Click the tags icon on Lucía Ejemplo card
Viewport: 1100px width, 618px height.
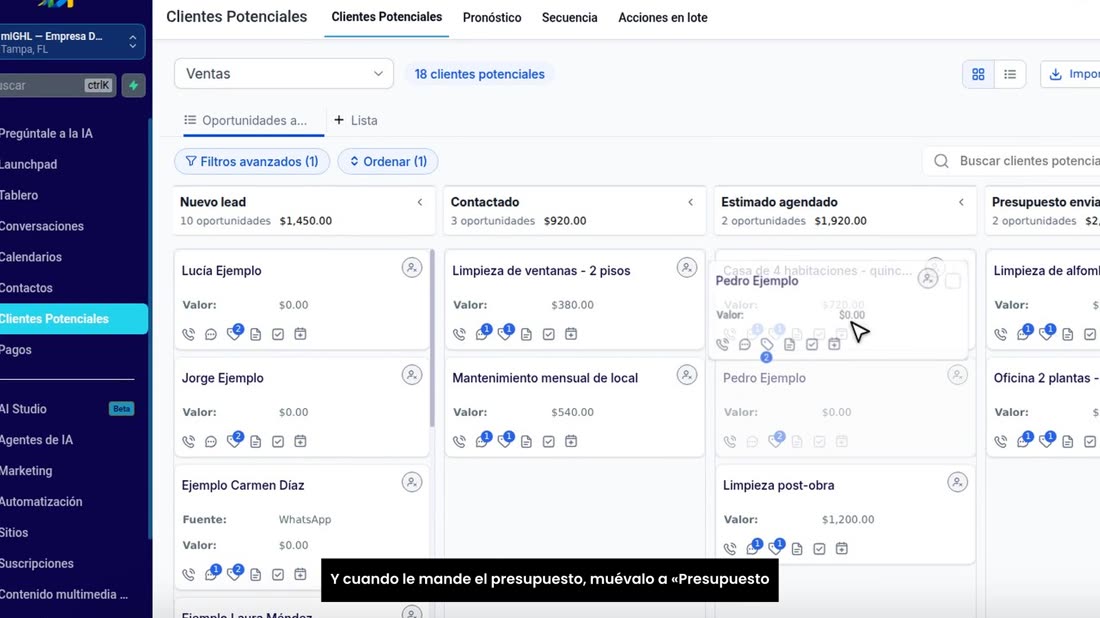[x=234, y=333]
